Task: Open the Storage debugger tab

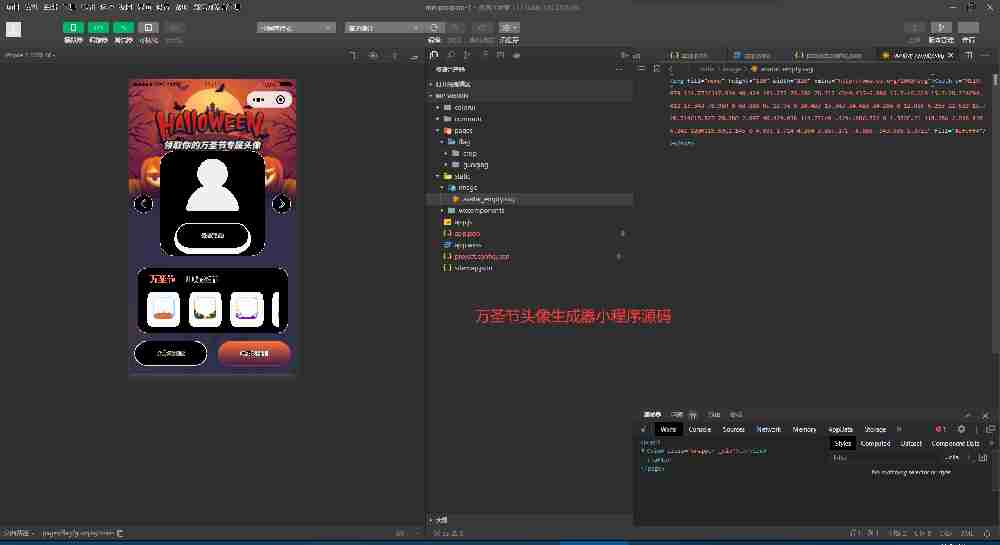Action: (x=875, y=429)
